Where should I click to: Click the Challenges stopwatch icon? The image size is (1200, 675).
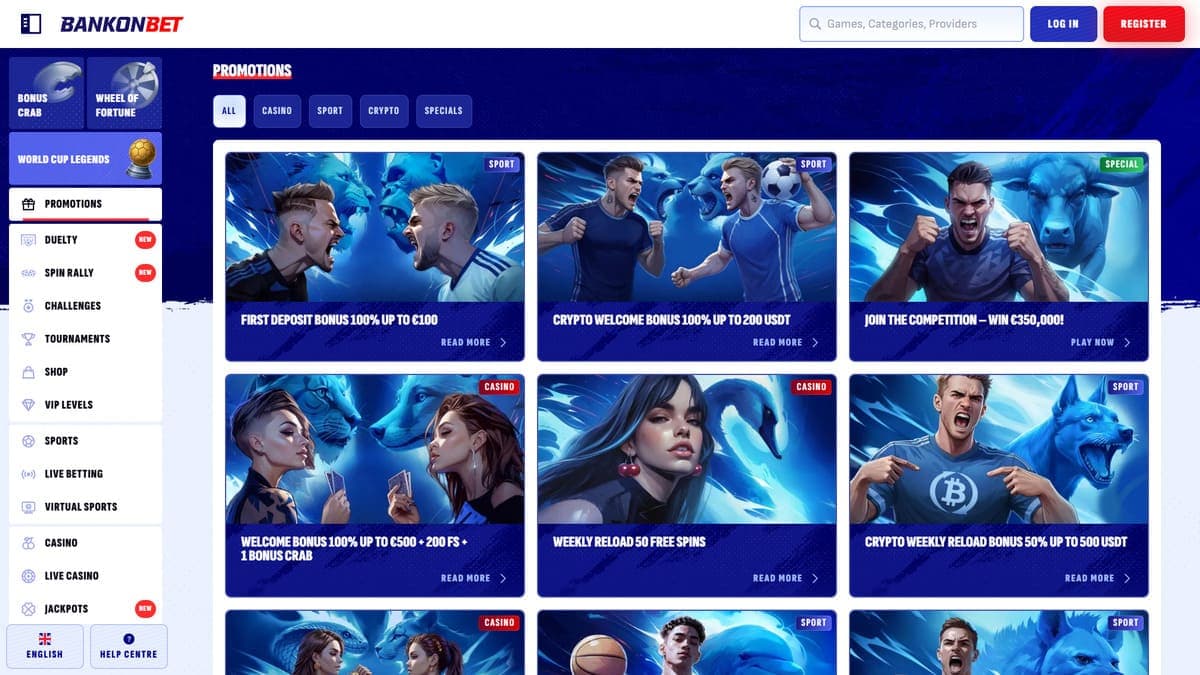pos(28,306)
